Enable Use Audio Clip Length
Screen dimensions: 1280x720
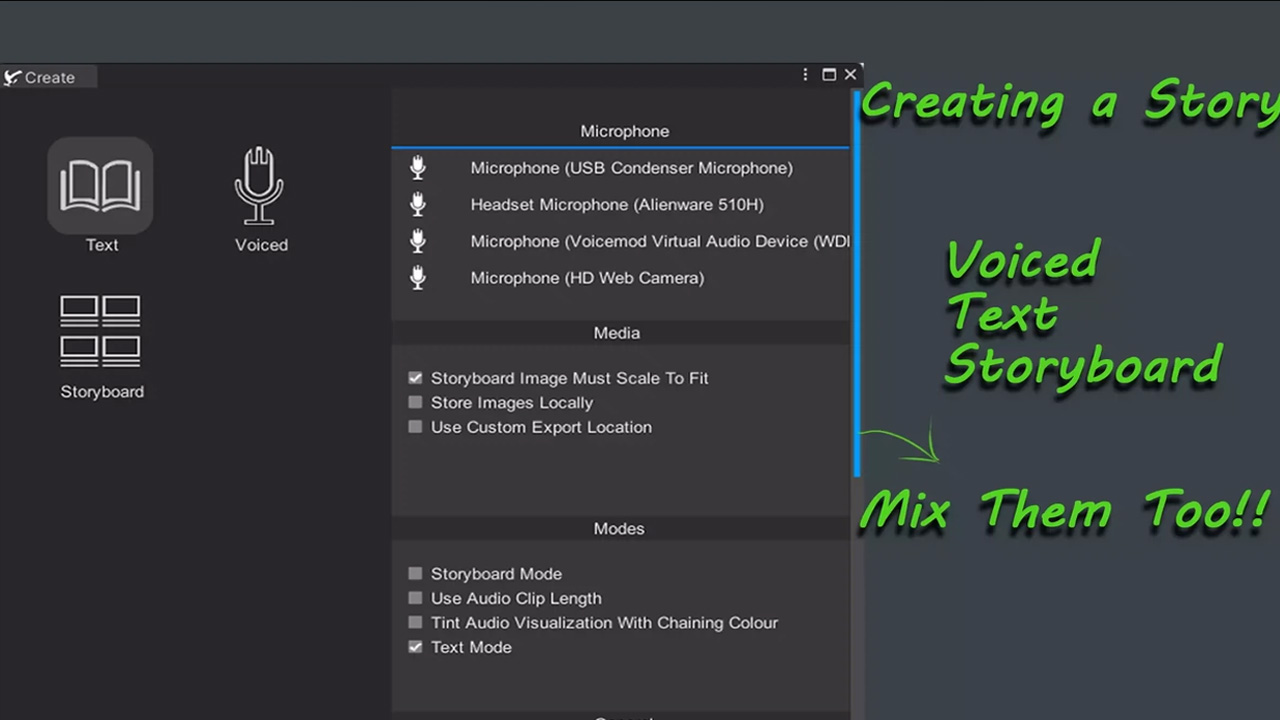point(415,598)
